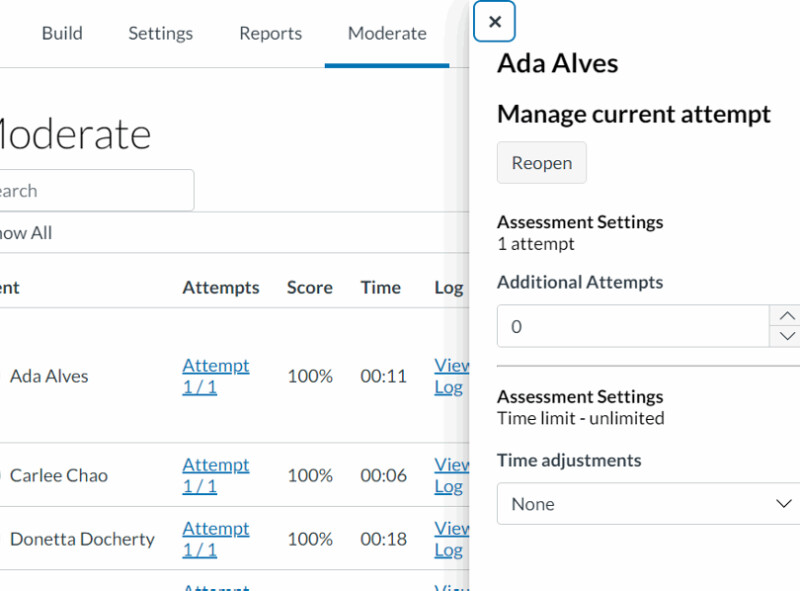Open Carlee Chao's Attempt 1 / 1 link
Viewport: 800px width, 591px height.
click(215, 475)
